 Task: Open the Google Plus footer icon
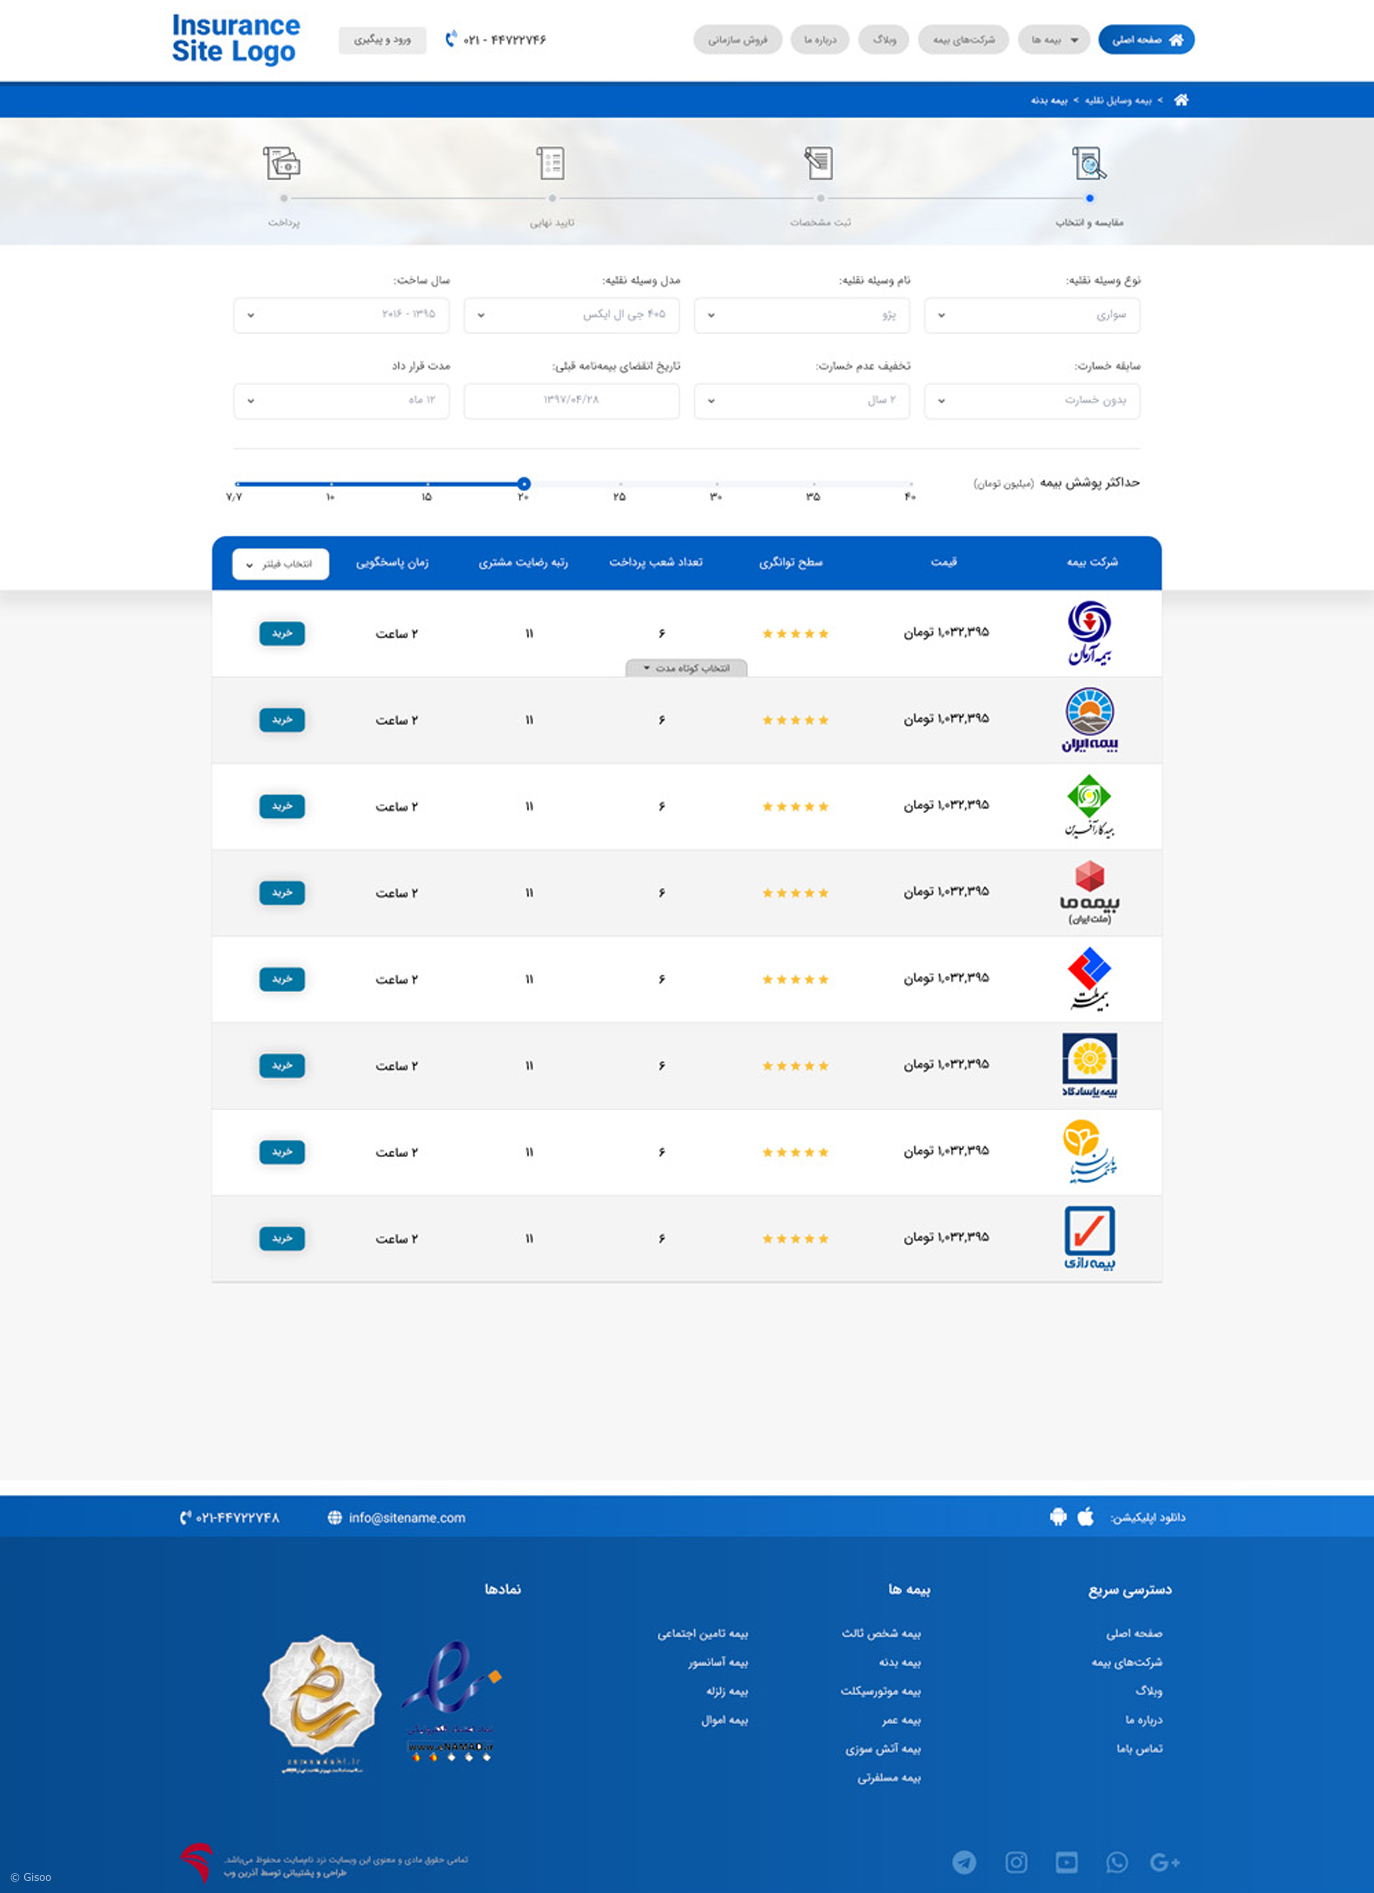tap(1165, 1862)
